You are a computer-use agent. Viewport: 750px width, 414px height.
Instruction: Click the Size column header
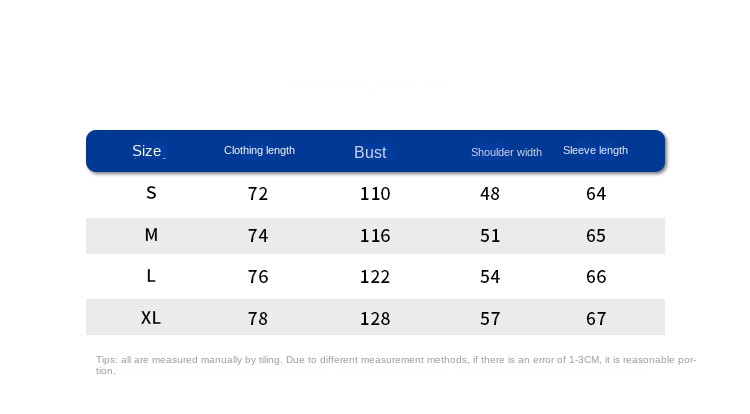147,151
